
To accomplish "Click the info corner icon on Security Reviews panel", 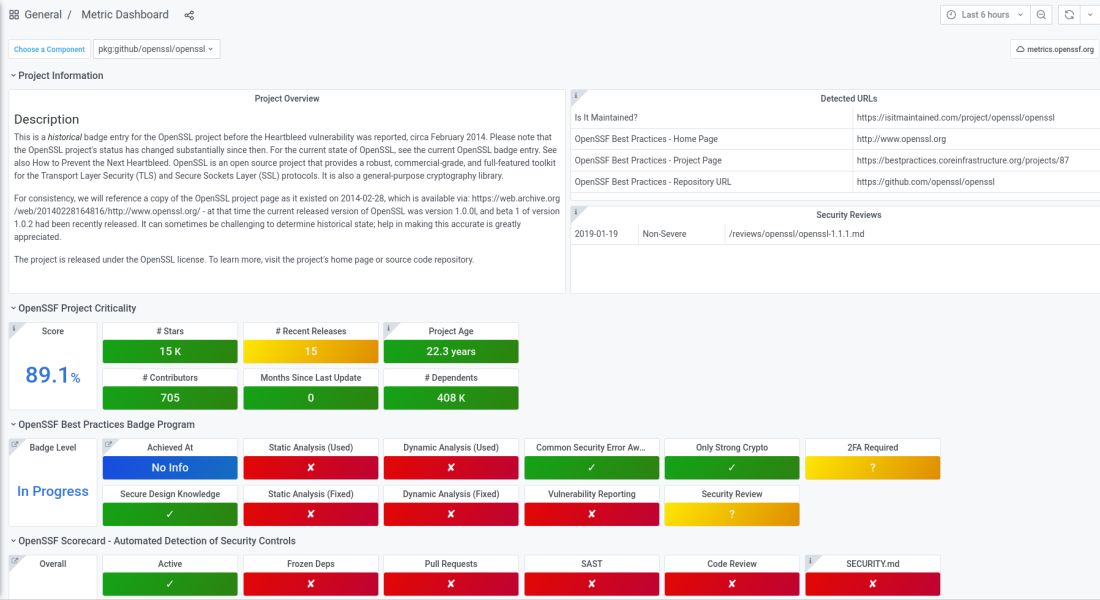I will [x=575, y=211].
